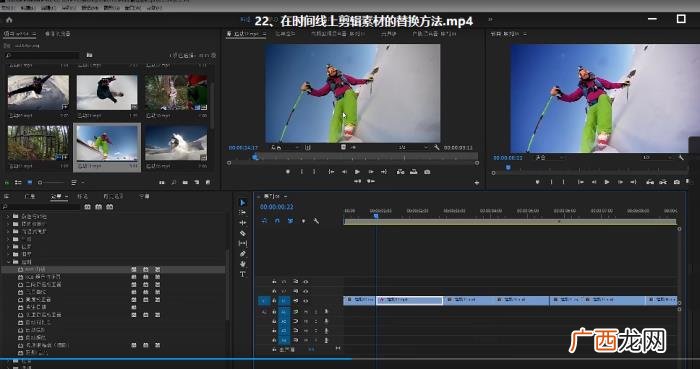This screenshot has width=700, height=369.
Task: Select the Selection tool in timeline toolbar
Action: 242,203
